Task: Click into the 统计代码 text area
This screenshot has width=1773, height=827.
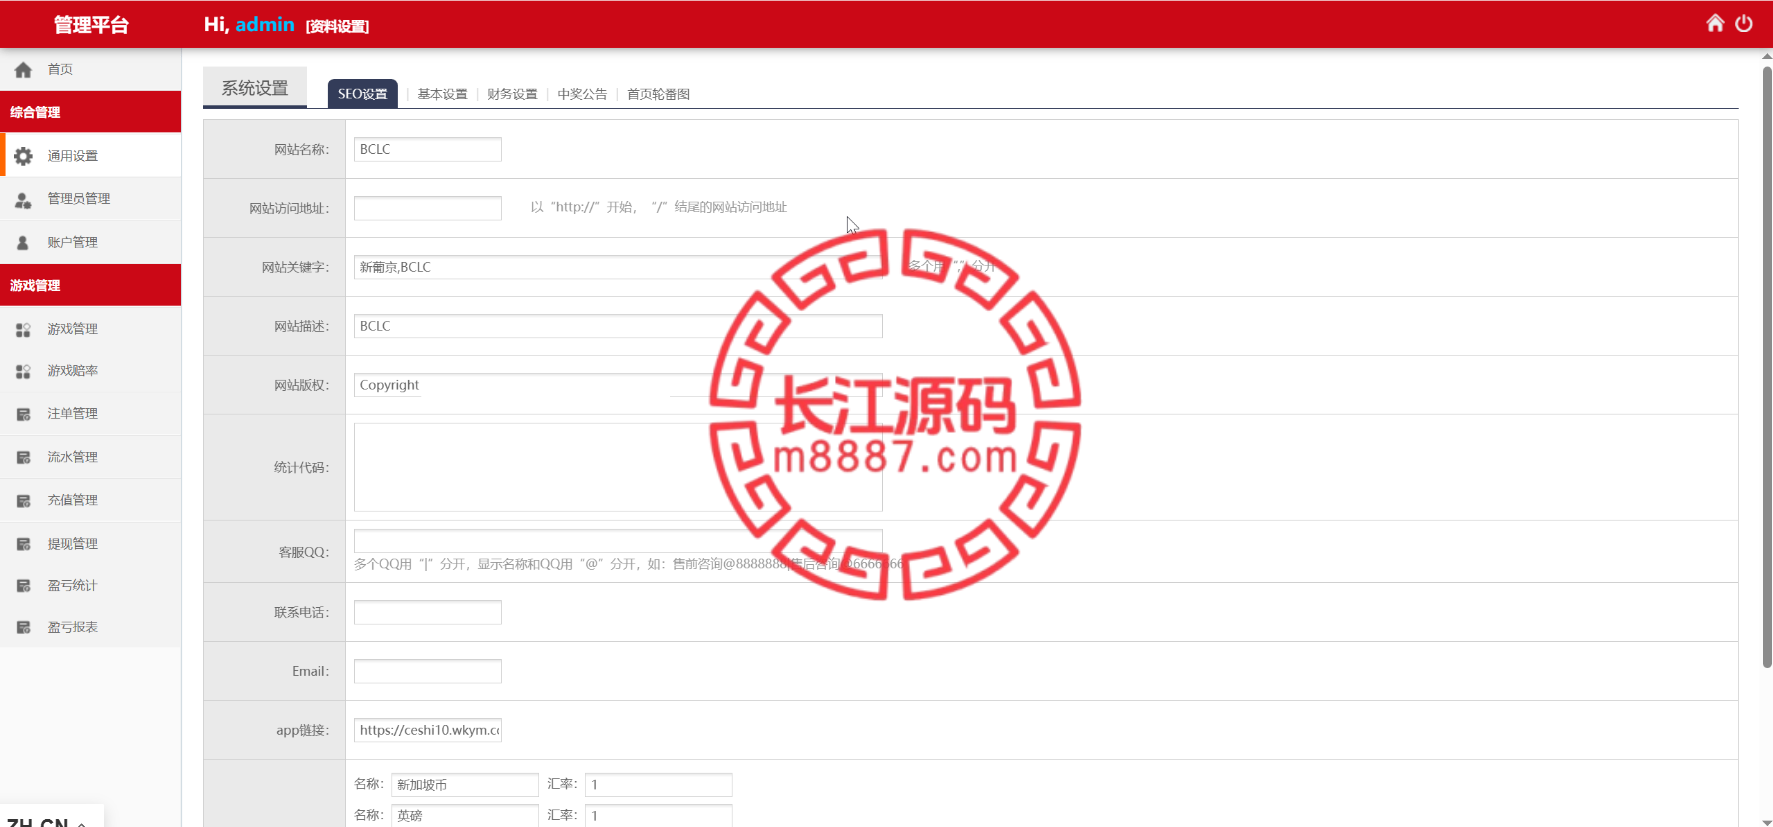Action: [618, 467]
